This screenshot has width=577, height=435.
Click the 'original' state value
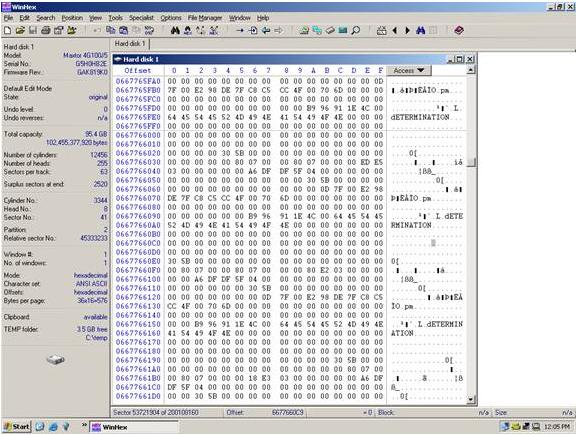tap(98, 97)
